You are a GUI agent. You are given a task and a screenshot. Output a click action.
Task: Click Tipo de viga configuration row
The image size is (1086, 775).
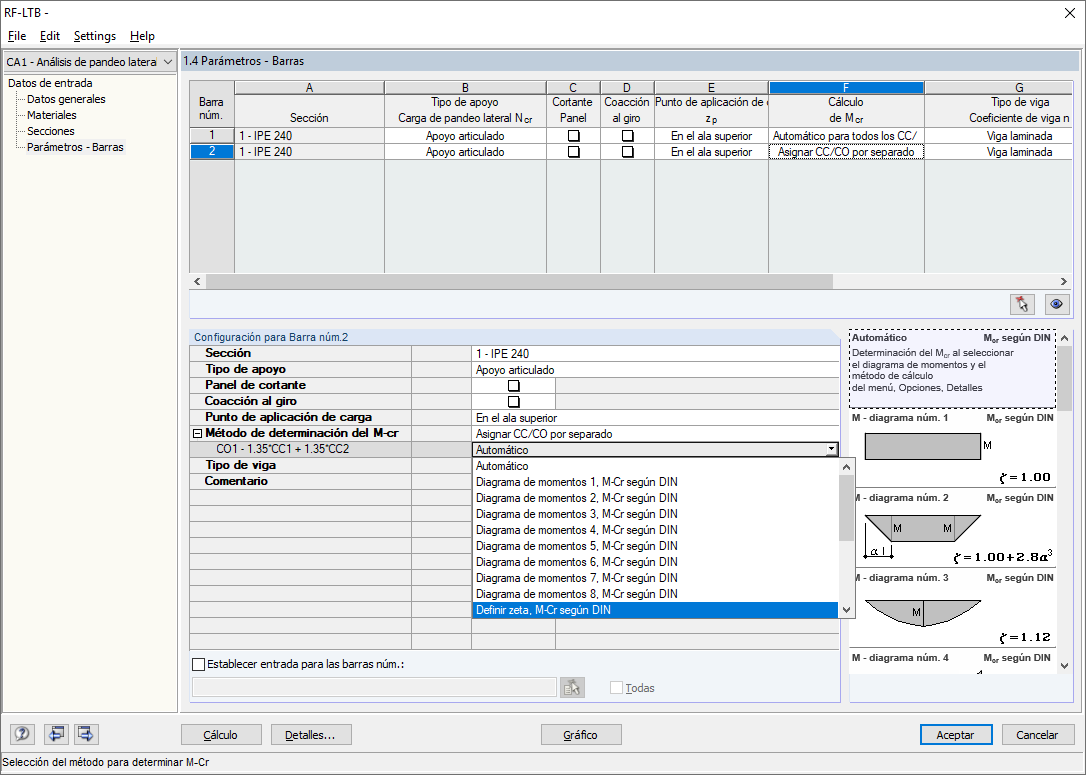(514, 465)
